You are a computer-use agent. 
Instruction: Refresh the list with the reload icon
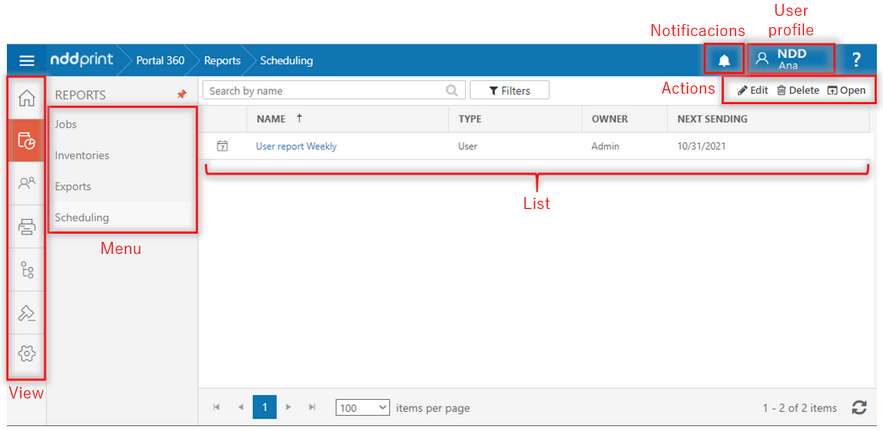coord(858,408)
